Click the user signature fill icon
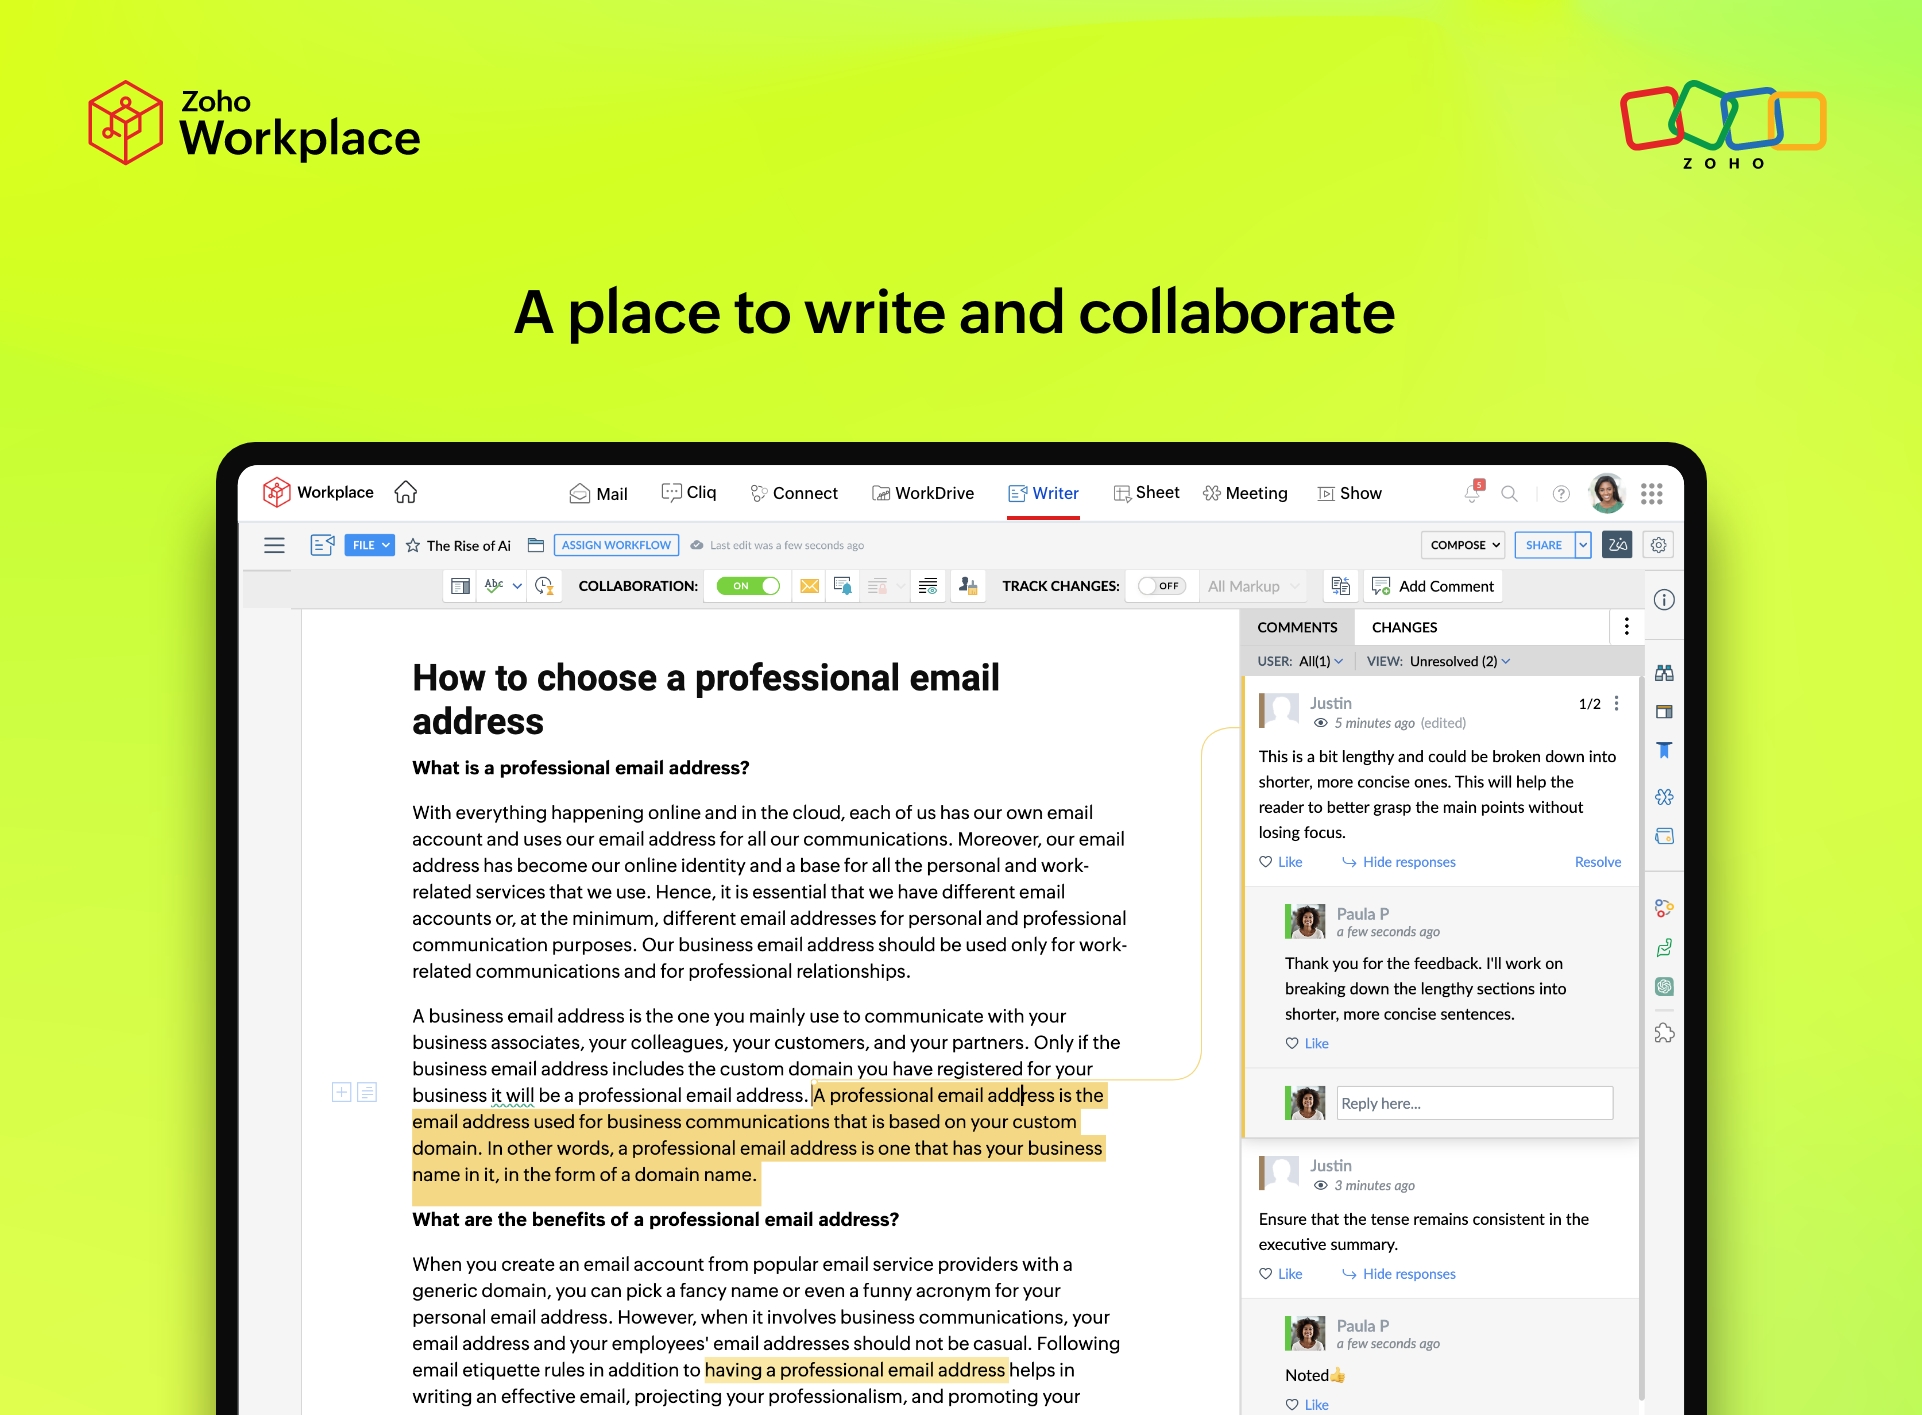This screenshot has width=1922, height=1415. [968, 586]
